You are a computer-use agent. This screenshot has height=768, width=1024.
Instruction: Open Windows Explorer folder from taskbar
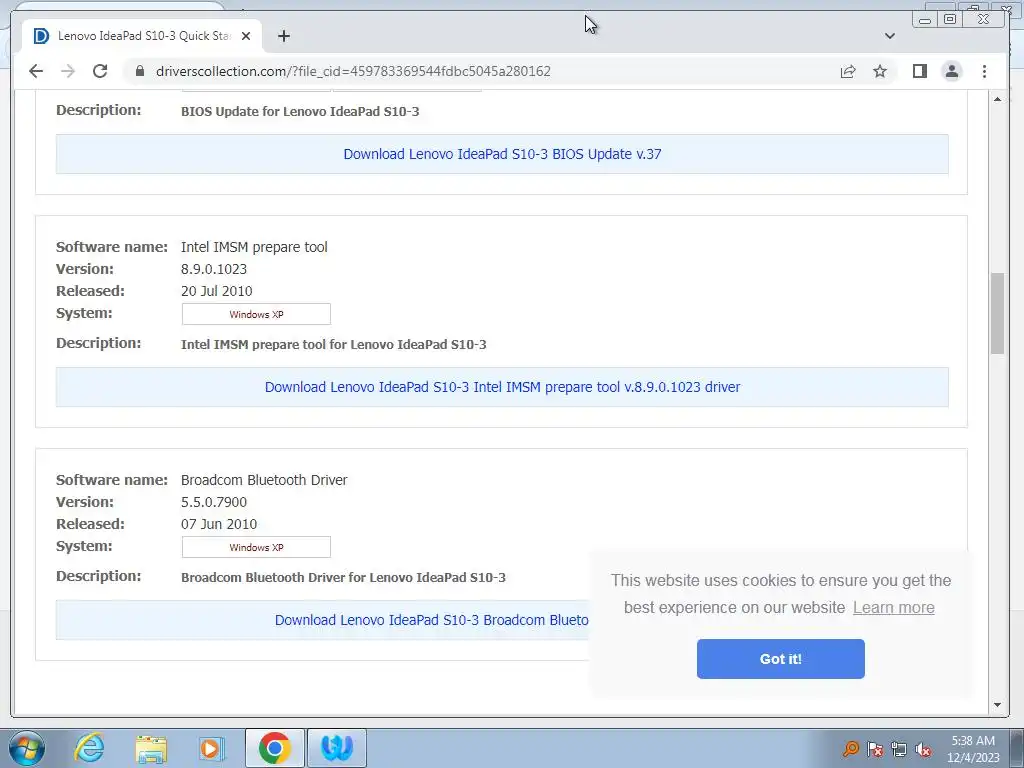(x=152, y=748)
